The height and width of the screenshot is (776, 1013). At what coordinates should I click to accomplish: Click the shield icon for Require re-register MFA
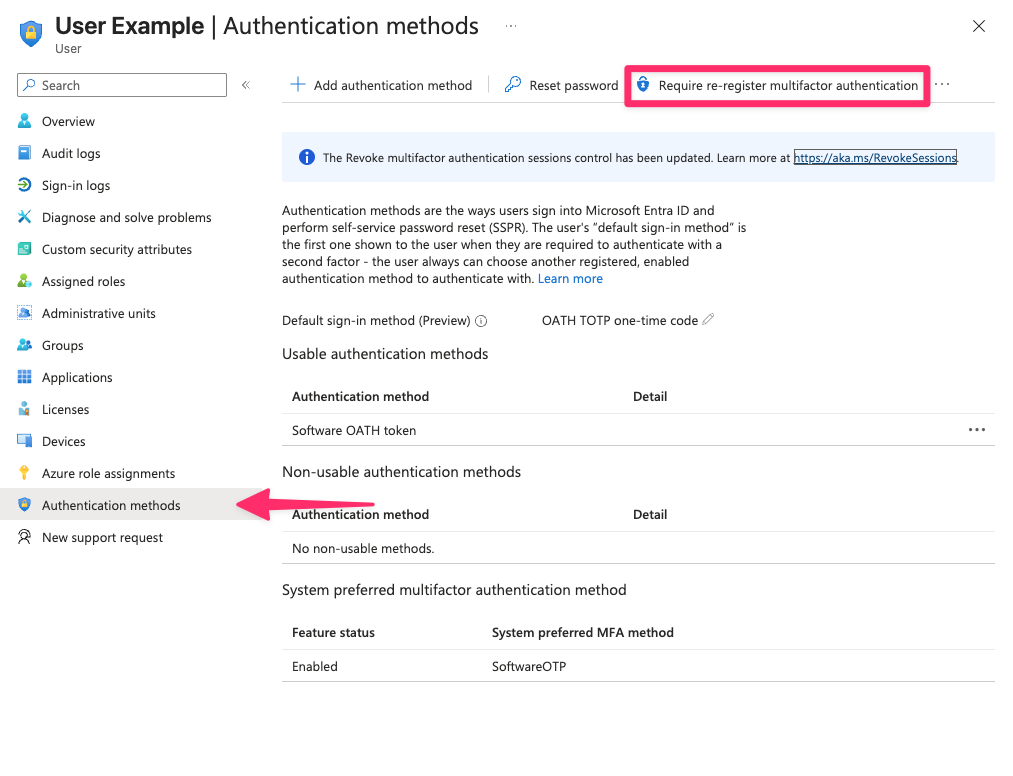pos(643,85)
